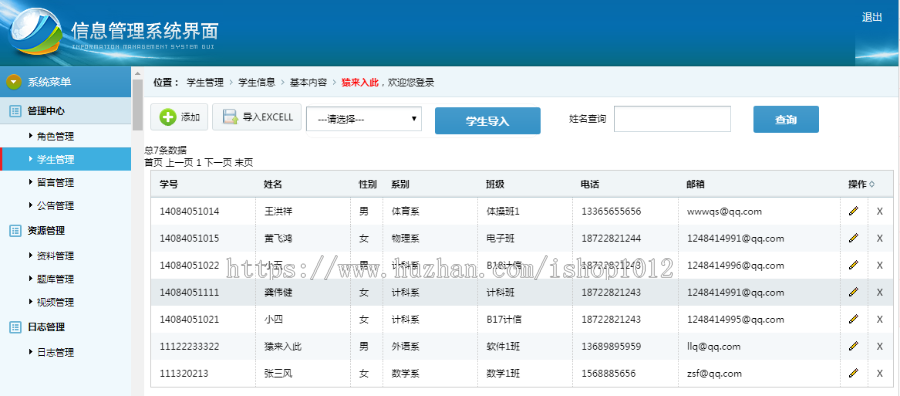Image resolution: width=900 pixels, height=396 pixels.
Task: Open 题库管理 menu item
Action: 55,279
